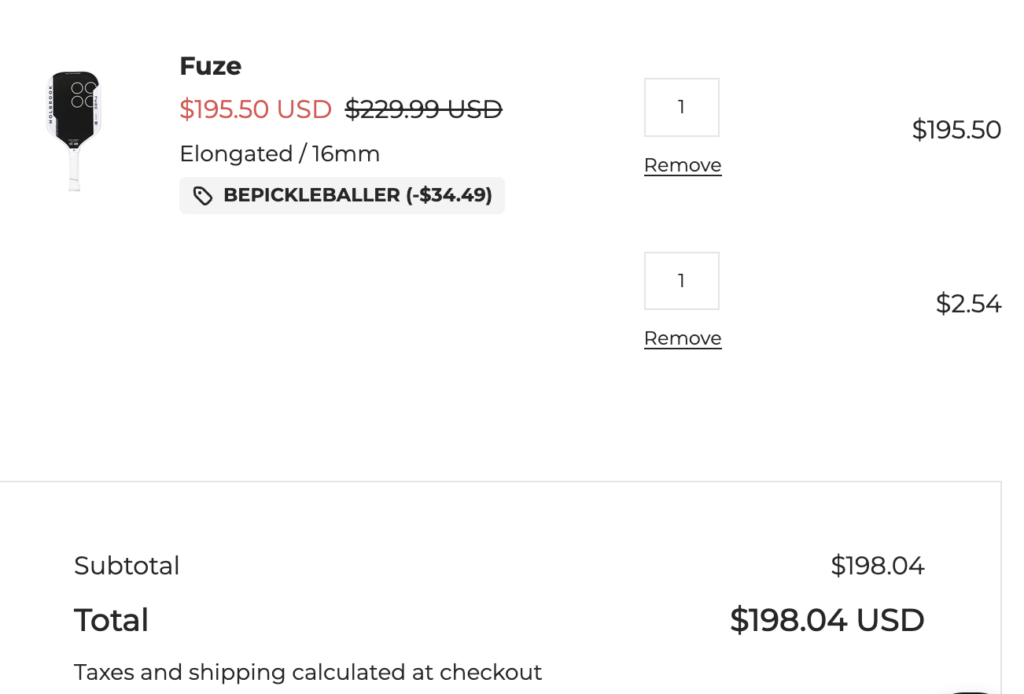Click the $198.04 subtotal amount
Image resolution: width=1024 pixels, height=694 pixels.
(877, 566)
